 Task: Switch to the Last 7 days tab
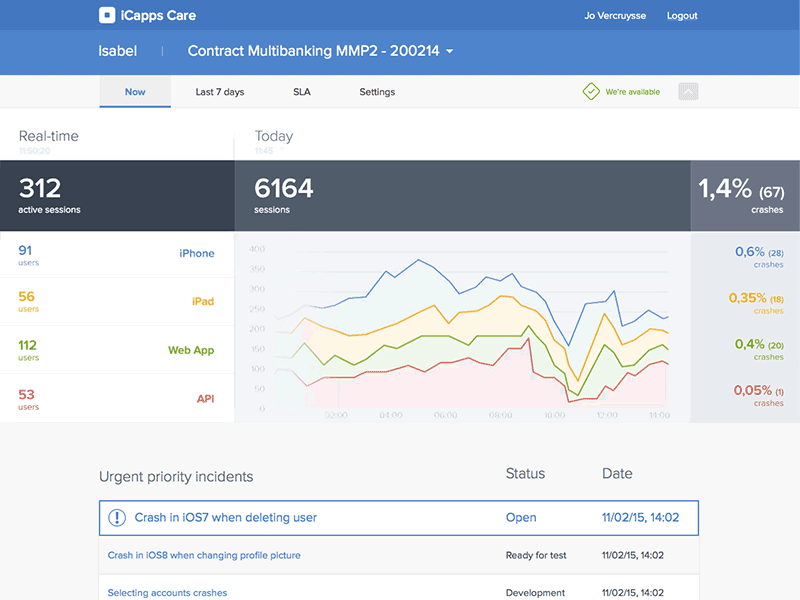tap(219, 91)
